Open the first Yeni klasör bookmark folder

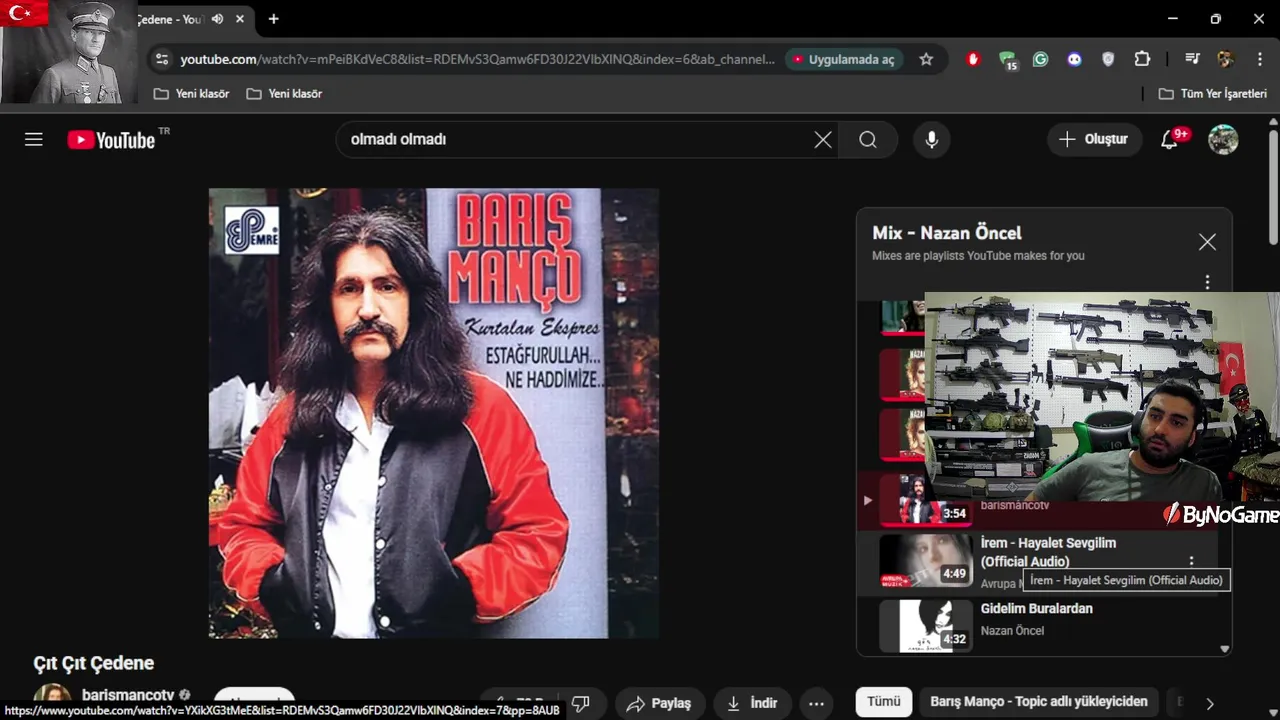(x=191, y=94)
